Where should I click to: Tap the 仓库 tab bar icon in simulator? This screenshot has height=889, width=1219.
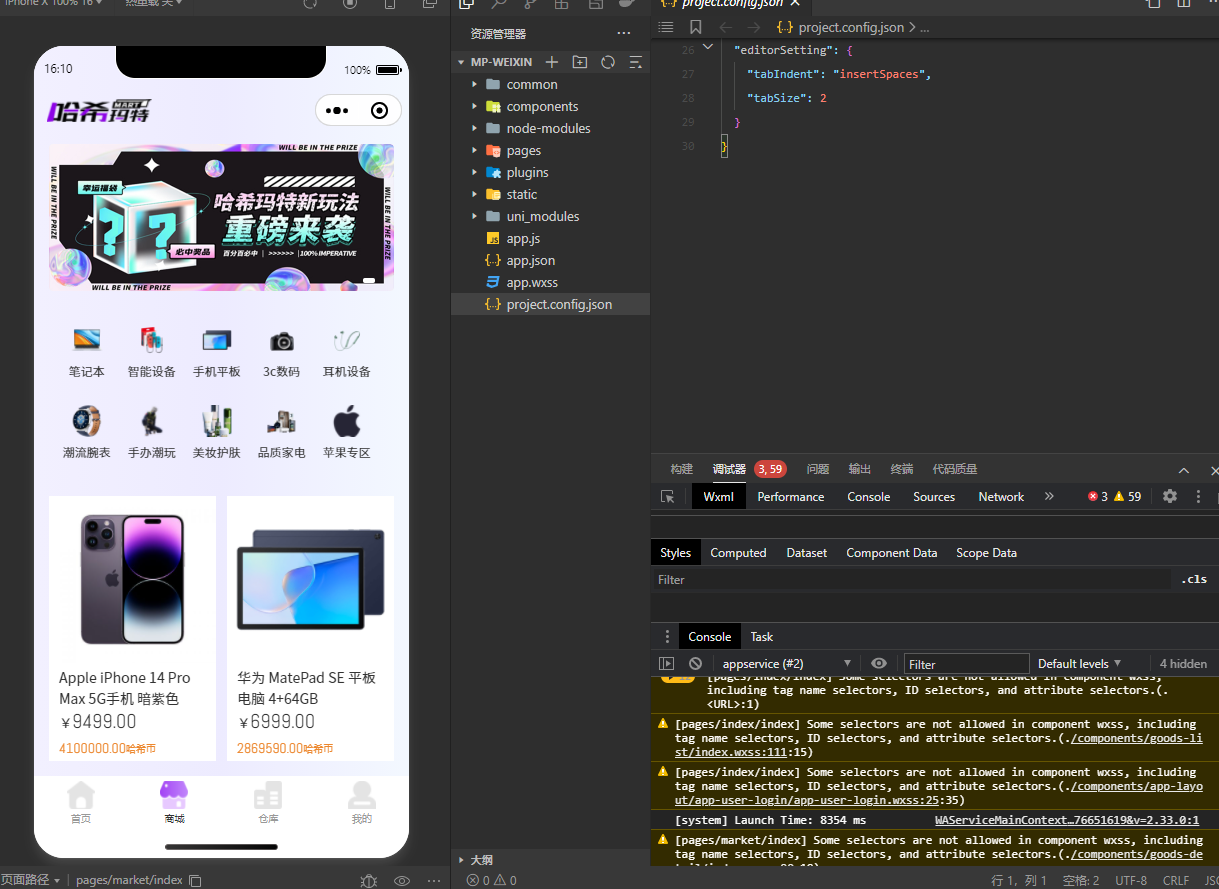point(267,802)
